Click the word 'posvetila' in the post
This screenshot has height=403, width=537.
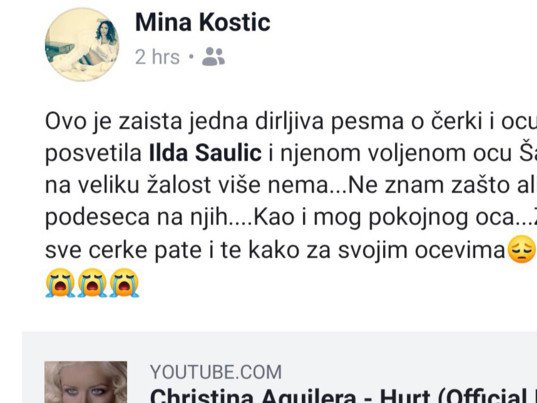coord(93,154)
